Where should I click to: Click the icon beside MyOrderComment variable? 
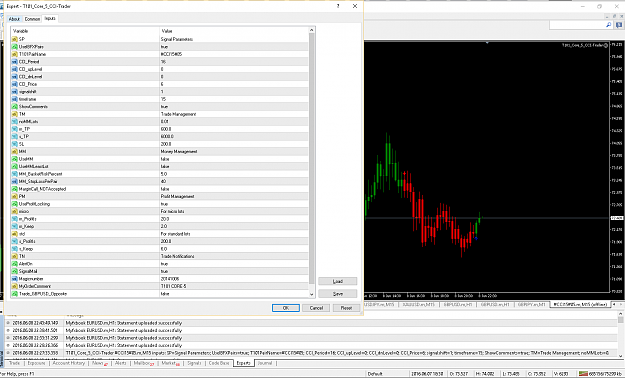(x=15, y=286)
